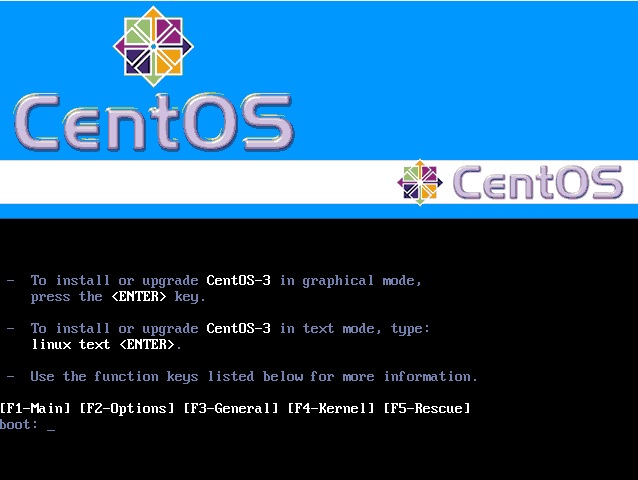Open the F4-Kernel help label
638x480 pixels.
pyautogui.click(x=331, y=408)
